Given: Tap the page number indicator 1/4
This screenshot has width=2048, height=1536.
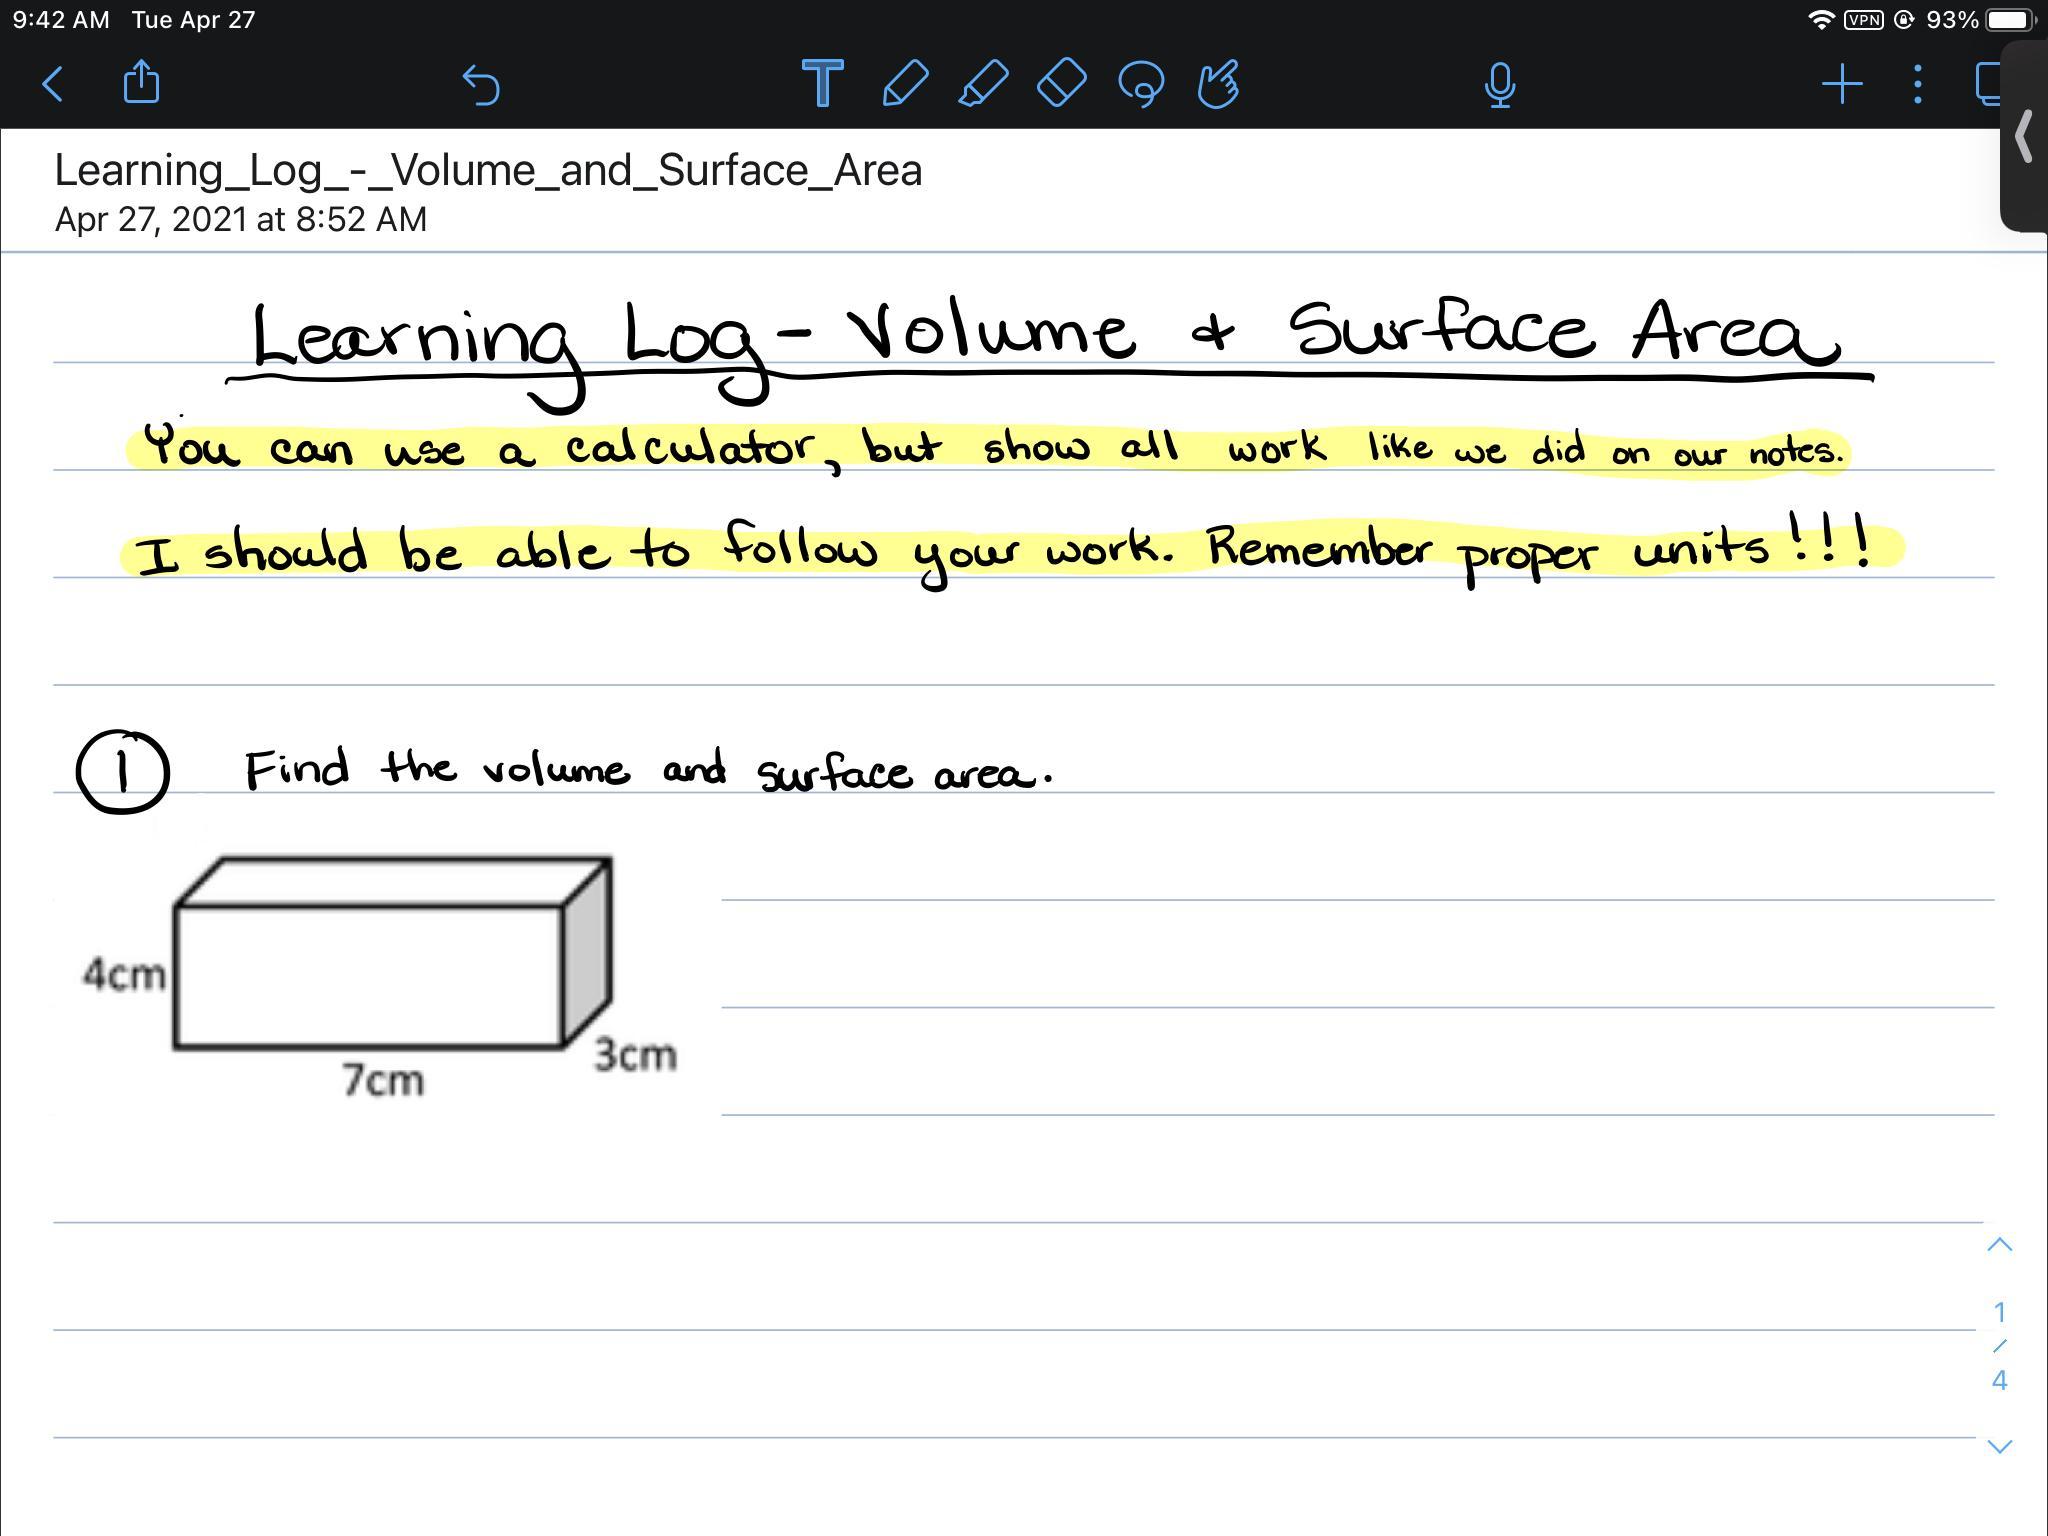Looking at the screenshot, I should 1999,1345.
